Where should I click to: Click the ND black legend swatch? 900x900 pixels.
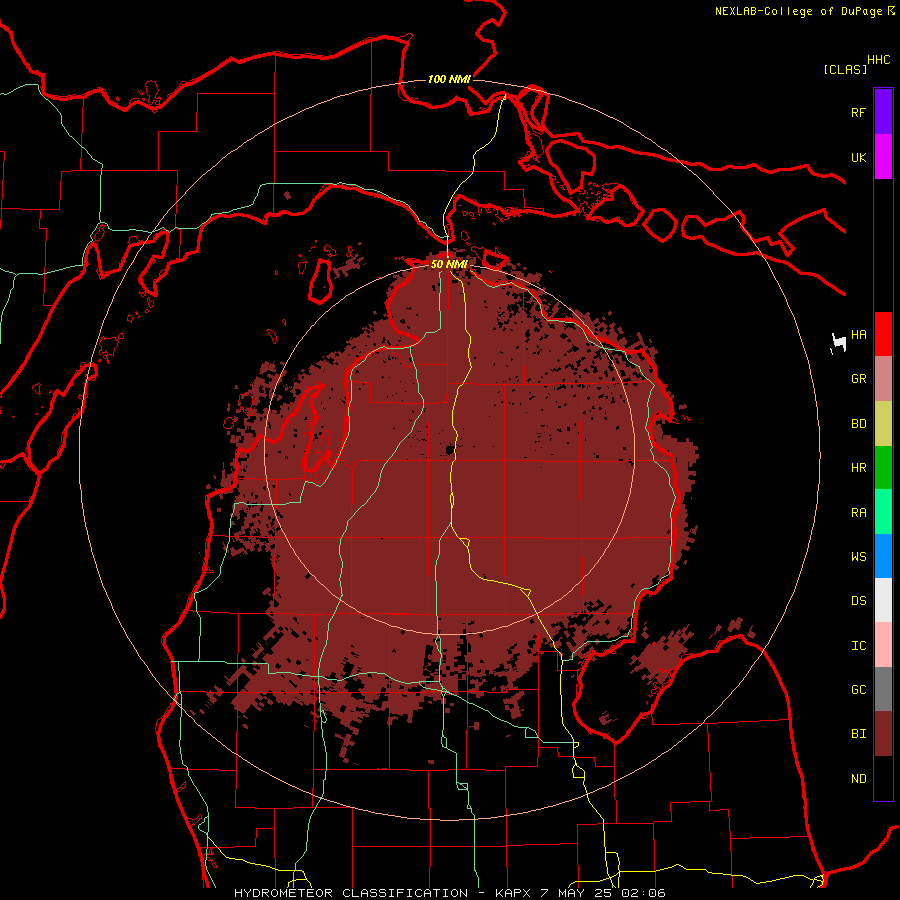[883, 778]
